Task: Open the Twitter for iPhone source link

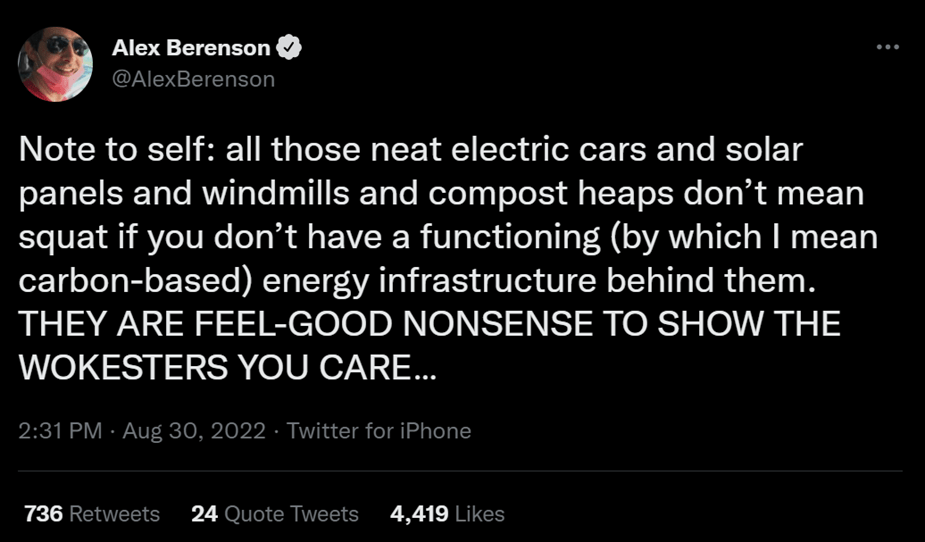Action: (379, 431)
